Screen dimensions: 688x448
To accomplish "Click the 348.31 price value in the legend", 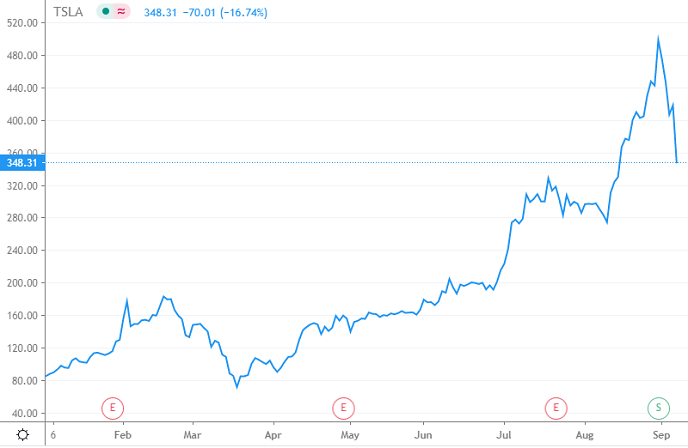I will [160, 12].
